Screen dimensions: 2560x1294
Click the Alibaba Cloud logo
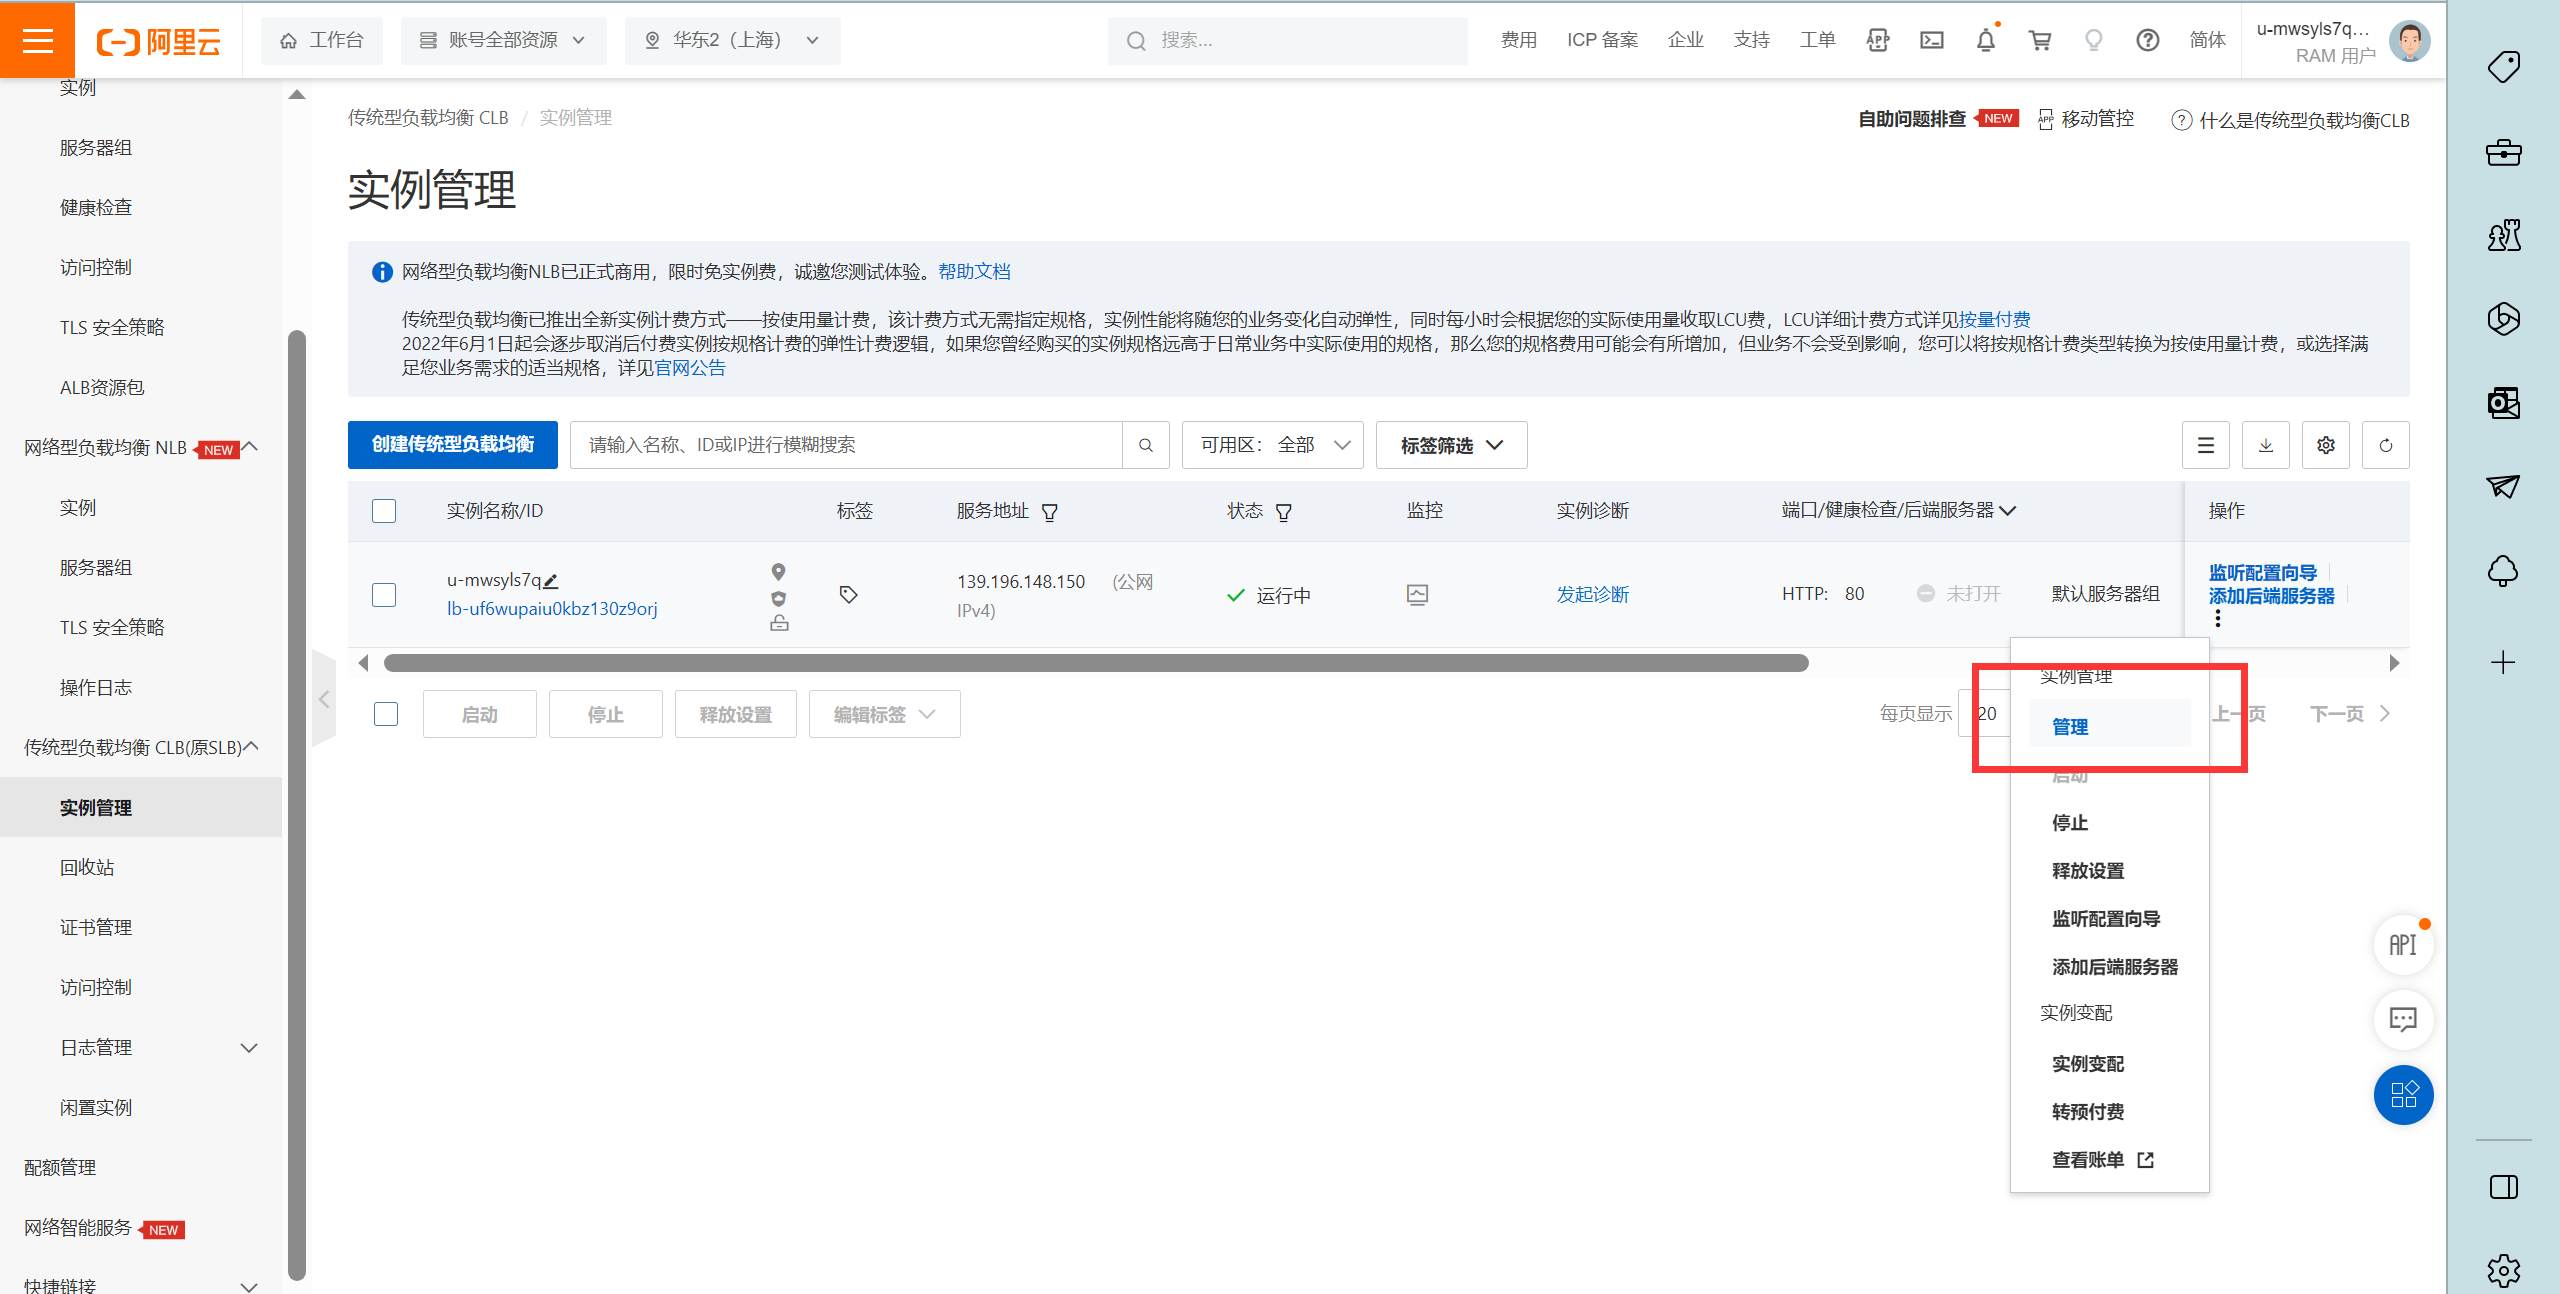click(x=158, y=41)
